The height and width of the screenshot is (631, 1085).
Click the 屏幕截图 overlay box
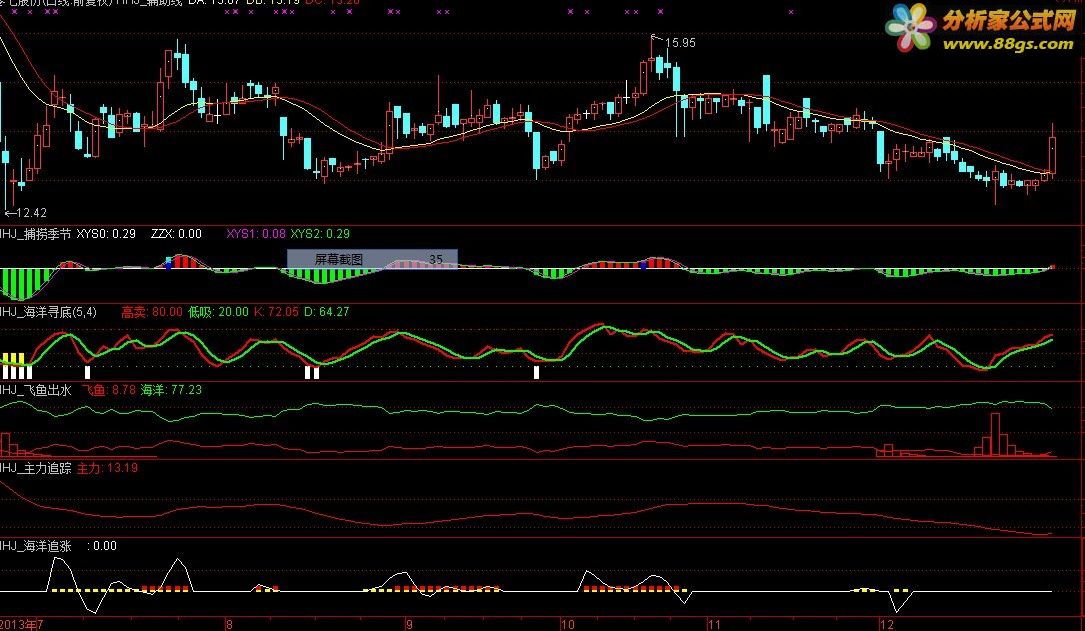(x=372, y=259)
